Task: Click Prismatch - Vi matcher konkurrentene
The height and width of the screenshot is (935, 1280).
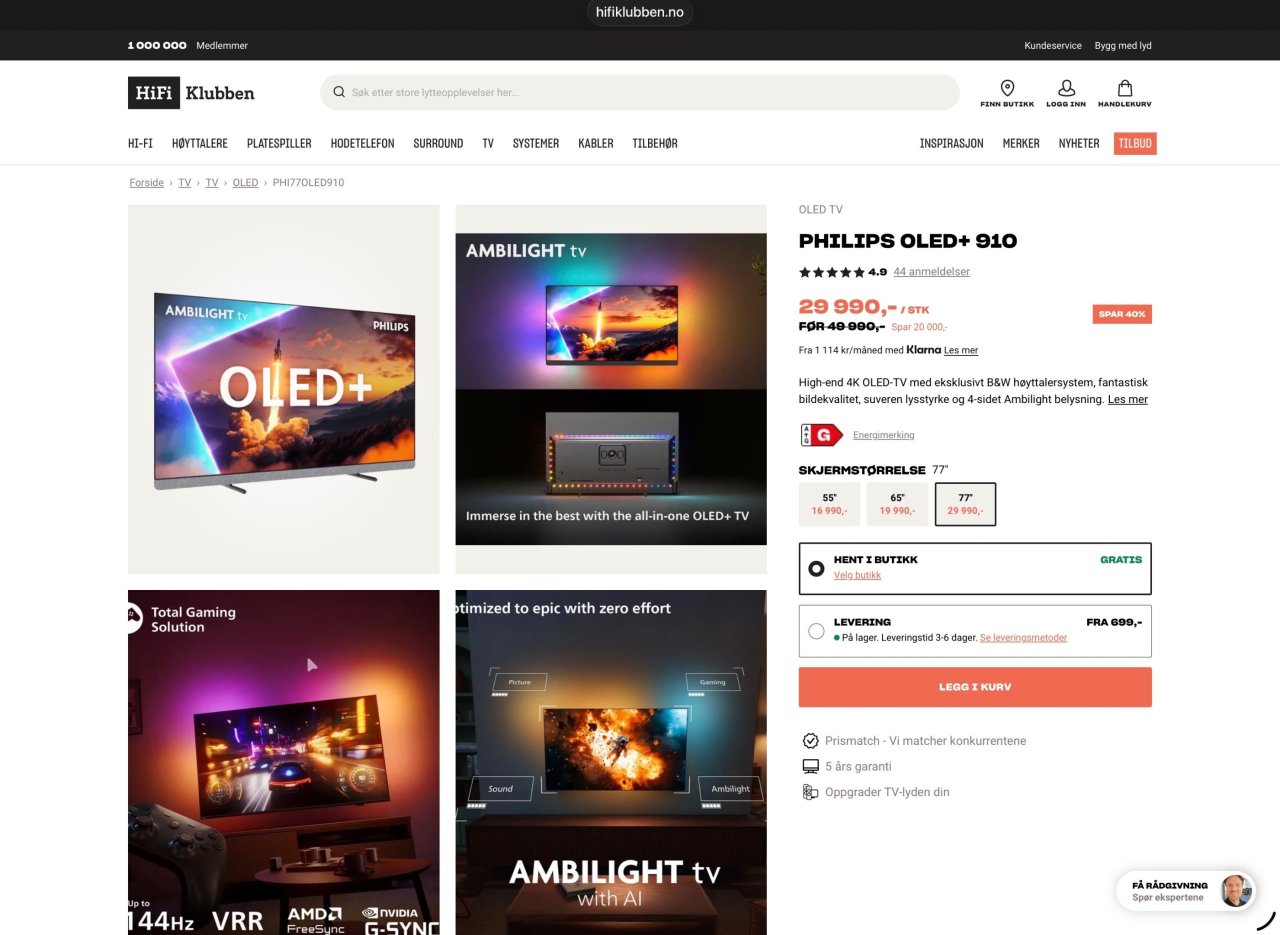Action: (926, 741)
